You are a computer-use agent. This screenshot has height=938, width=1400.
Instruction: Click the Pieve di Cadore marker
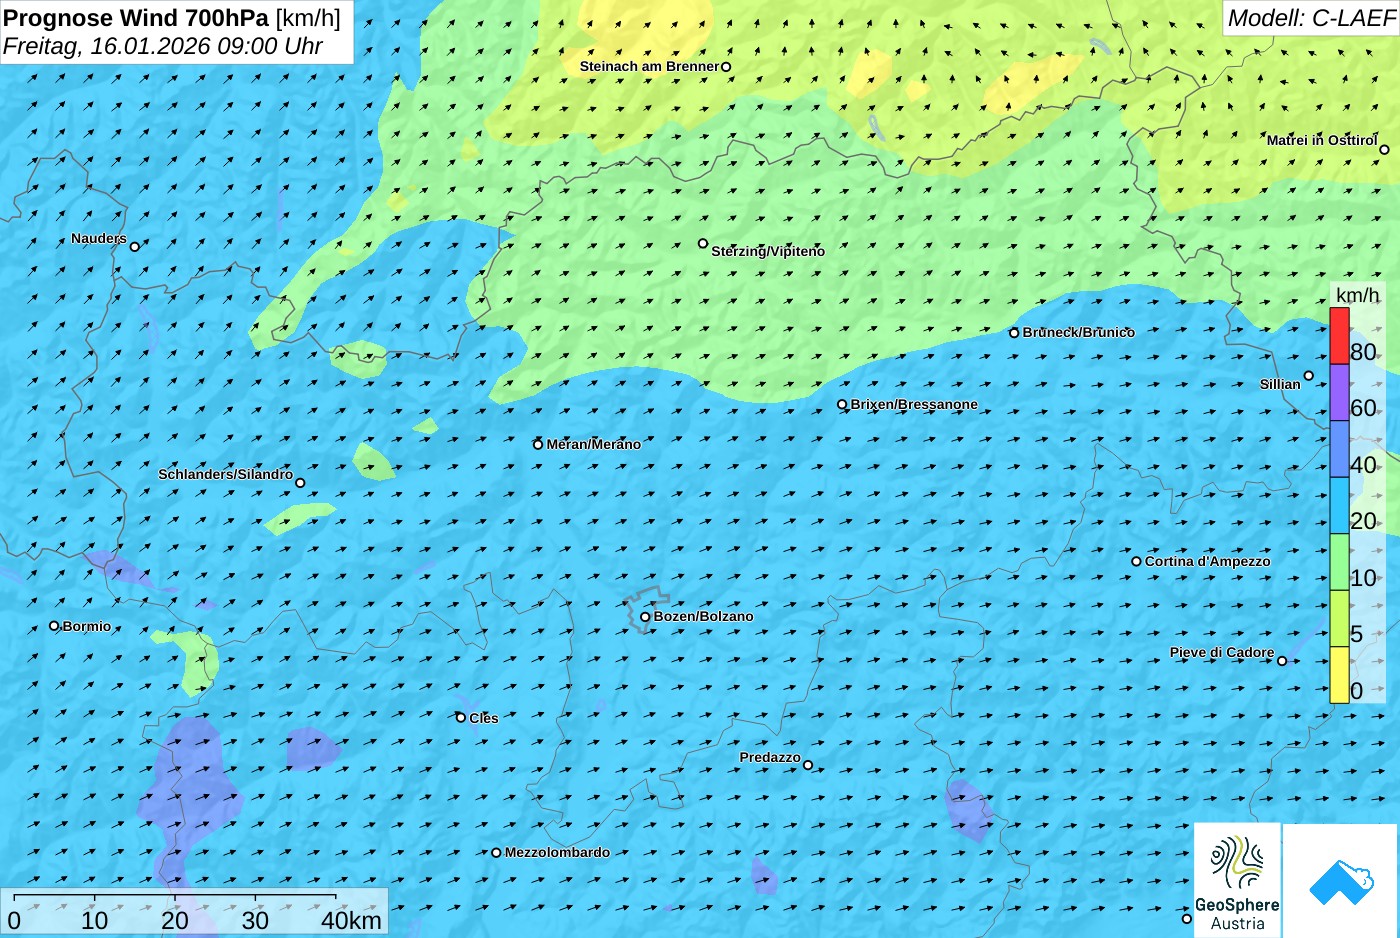1282,661
